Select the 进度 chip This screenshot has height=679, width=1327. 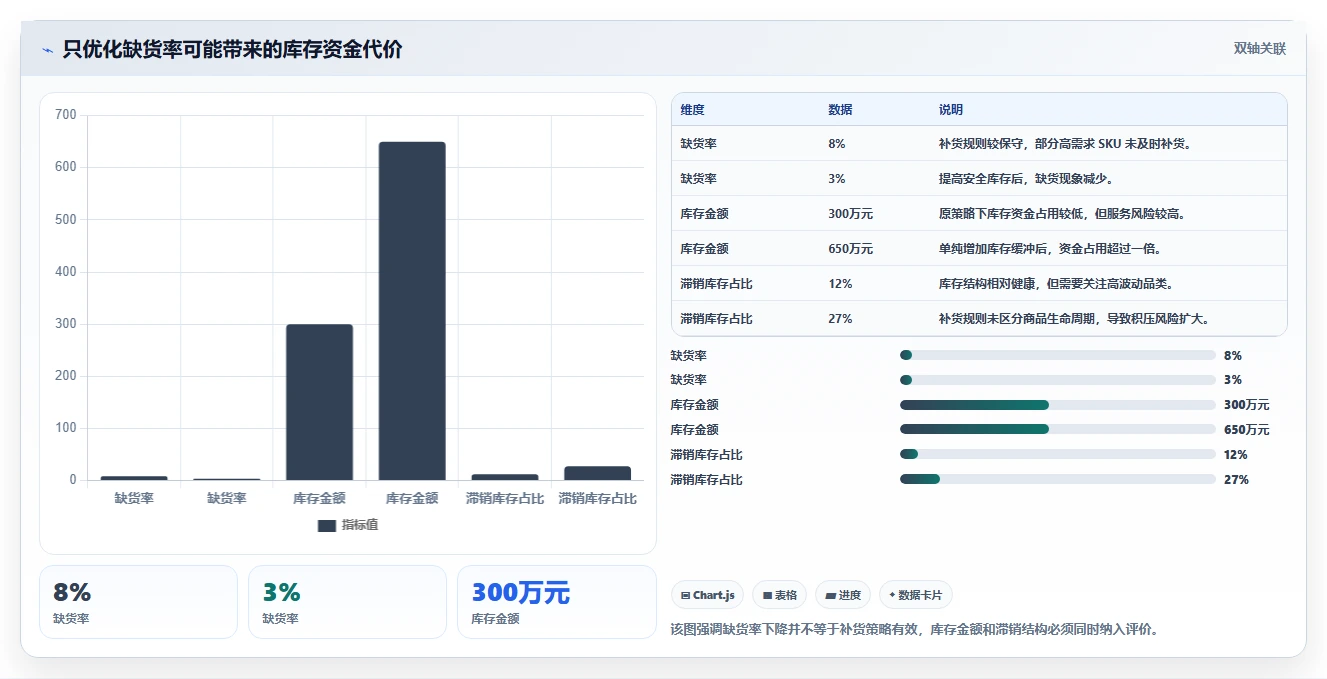pyautogui.click(x=843, y=595)
